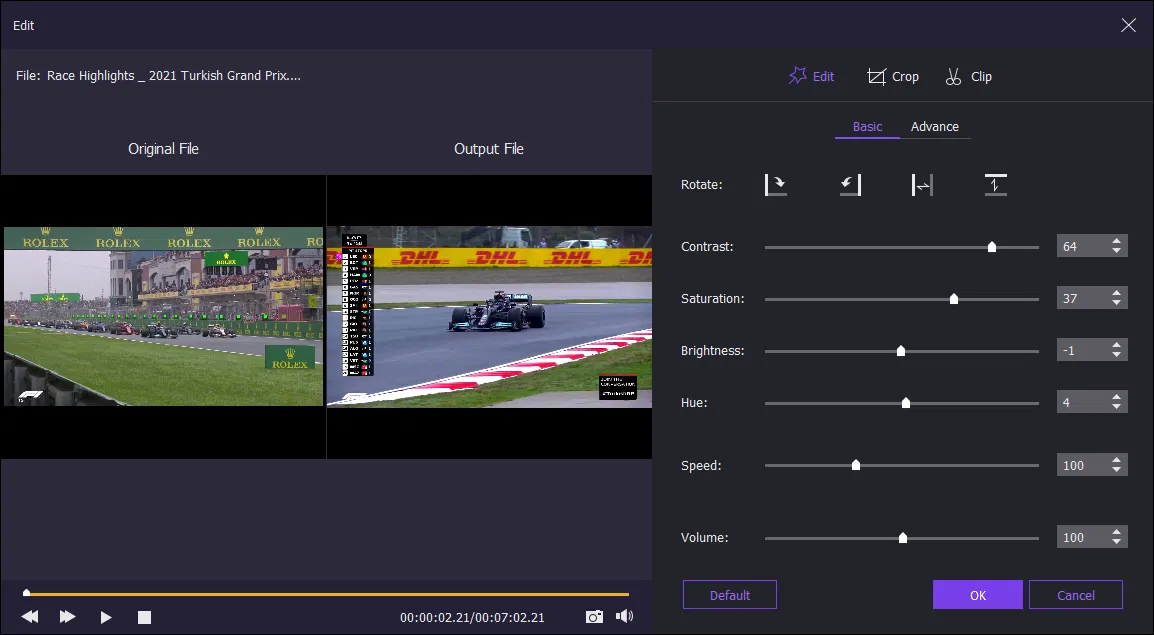Decrease Contrast value with down arrow

[x=1116, y=251]
